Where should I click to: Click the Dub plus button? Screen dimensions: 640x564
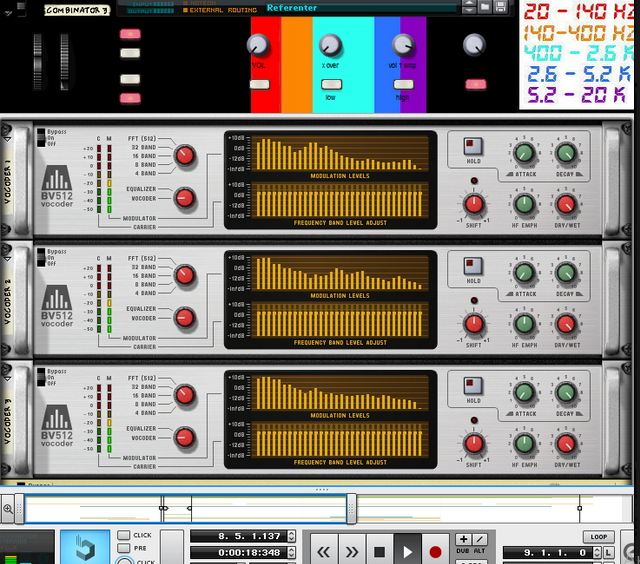point(463,539)
